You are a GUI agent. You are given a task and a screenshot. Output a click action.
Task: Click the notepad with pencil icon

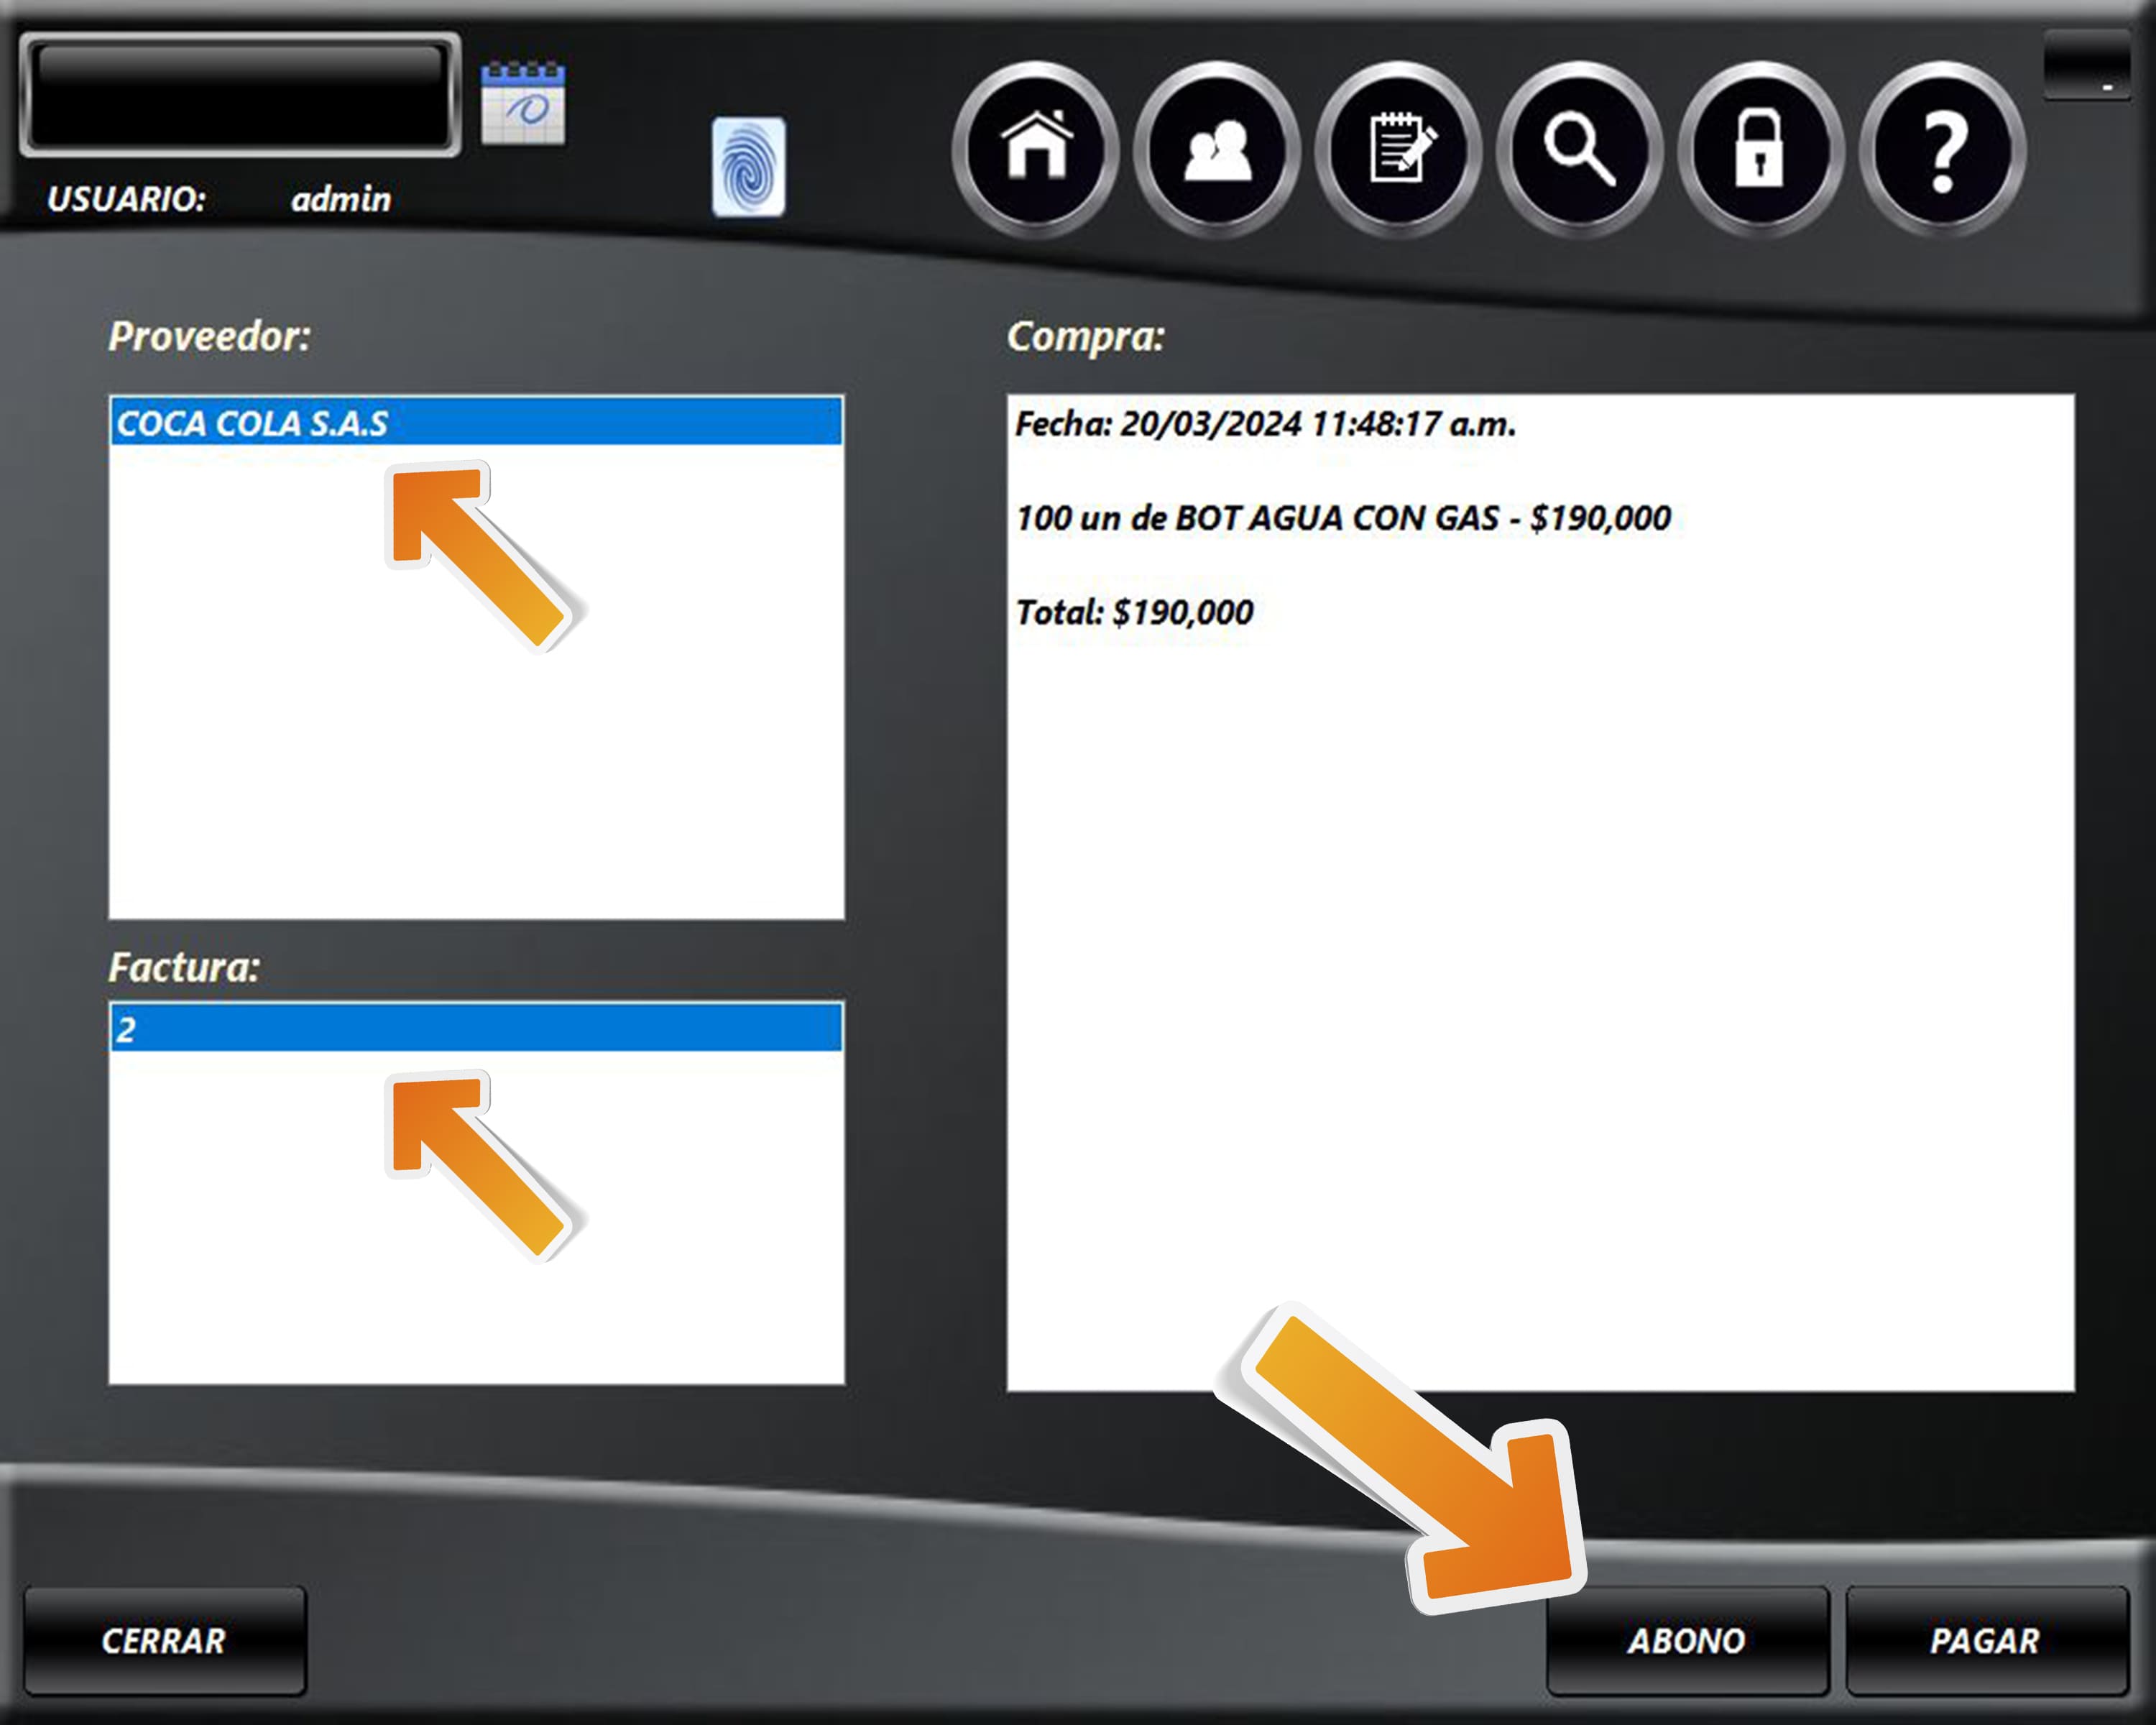[x=1398, y=148]
